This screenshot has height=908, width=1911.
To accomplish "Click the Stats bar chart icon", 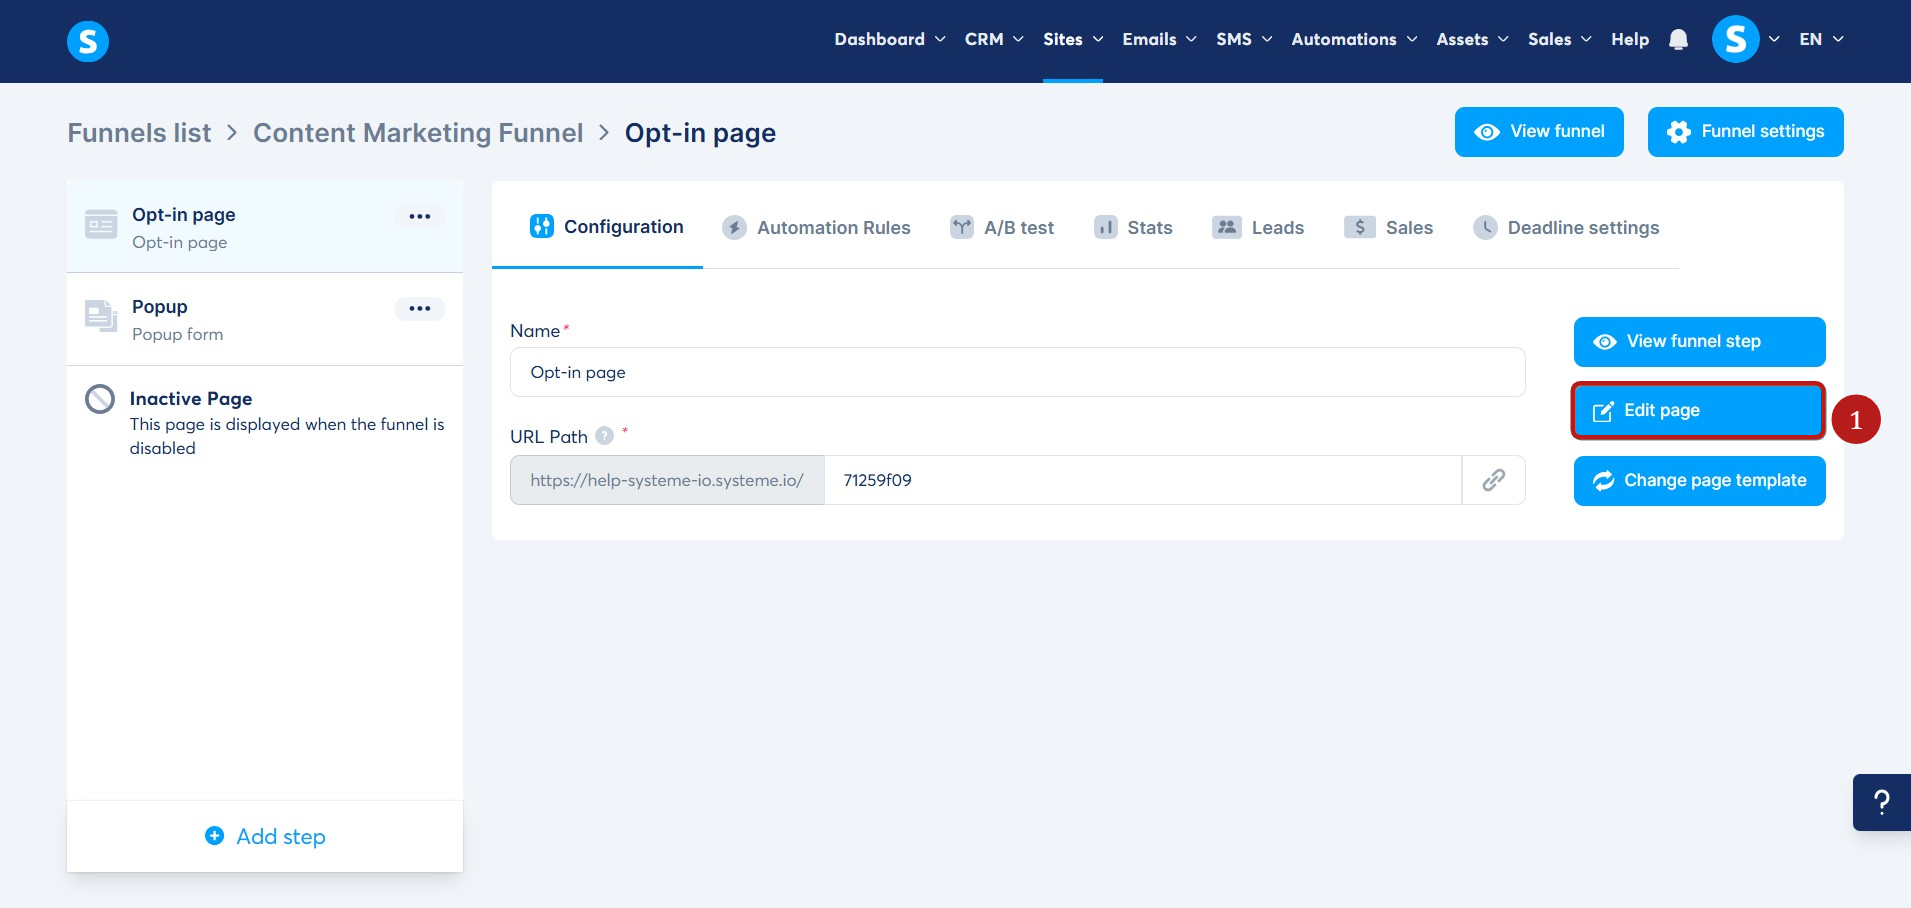I will pos(1106,227).
